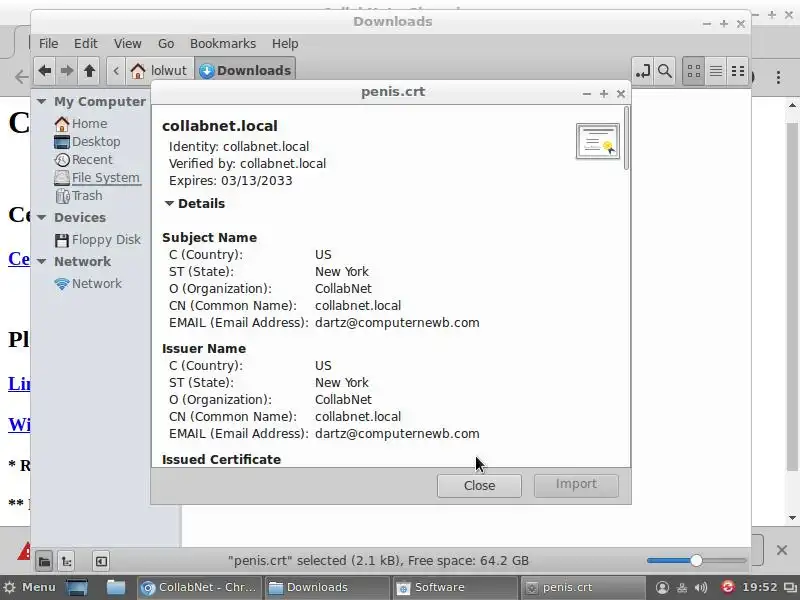Switch to compact view
The width and height of the screenshot is (800, 600).
click(x=738, y=71)
